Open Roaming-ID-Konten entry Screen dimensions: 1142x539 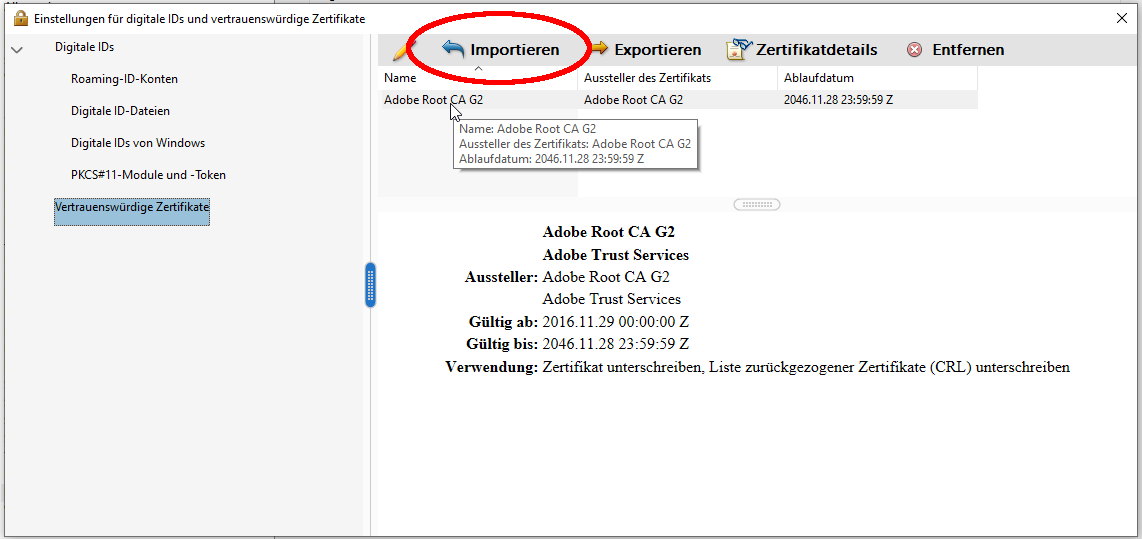[x=125, y=79]
